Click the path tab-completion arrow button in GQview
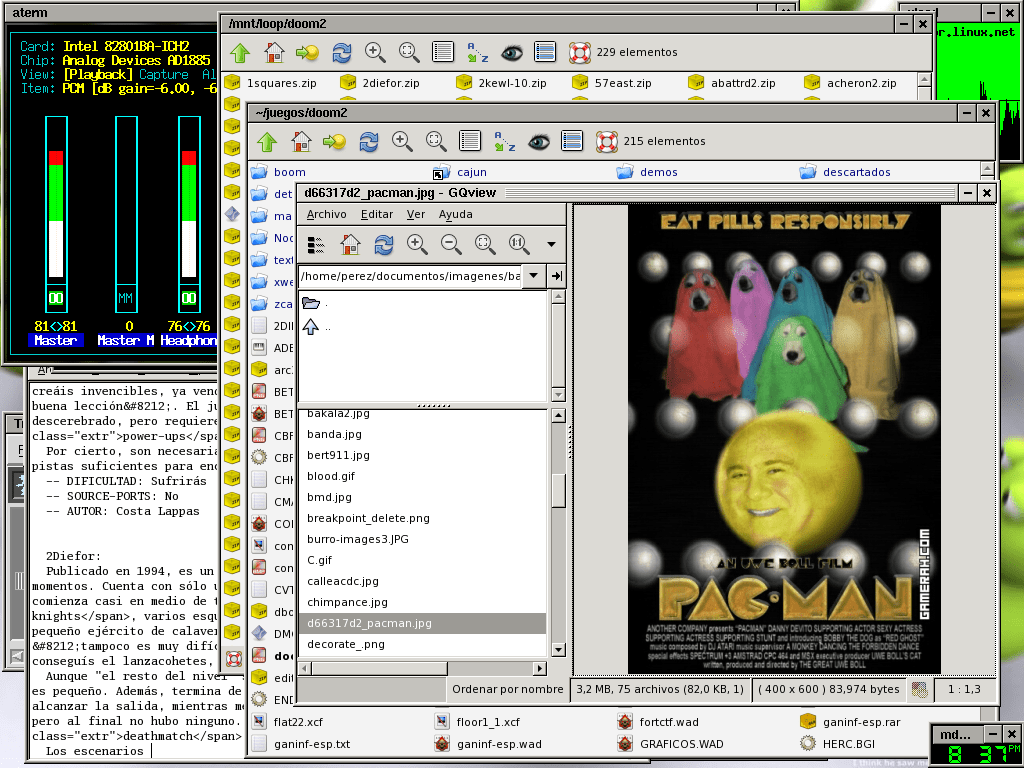This screenshot has width=1024, height=768. pyautogui.click(x=556, y=276)
